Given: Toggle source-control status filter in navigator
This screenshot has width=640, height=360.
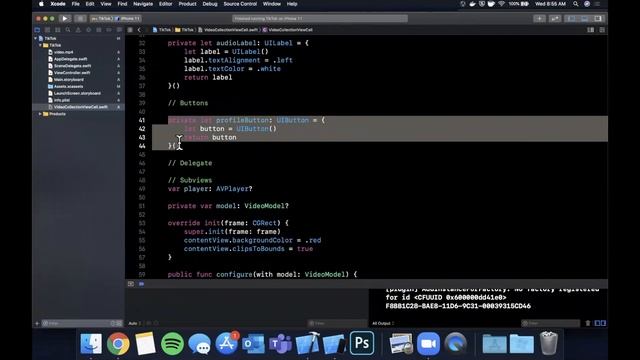Looking at the screenshot, I should [119, 323].
